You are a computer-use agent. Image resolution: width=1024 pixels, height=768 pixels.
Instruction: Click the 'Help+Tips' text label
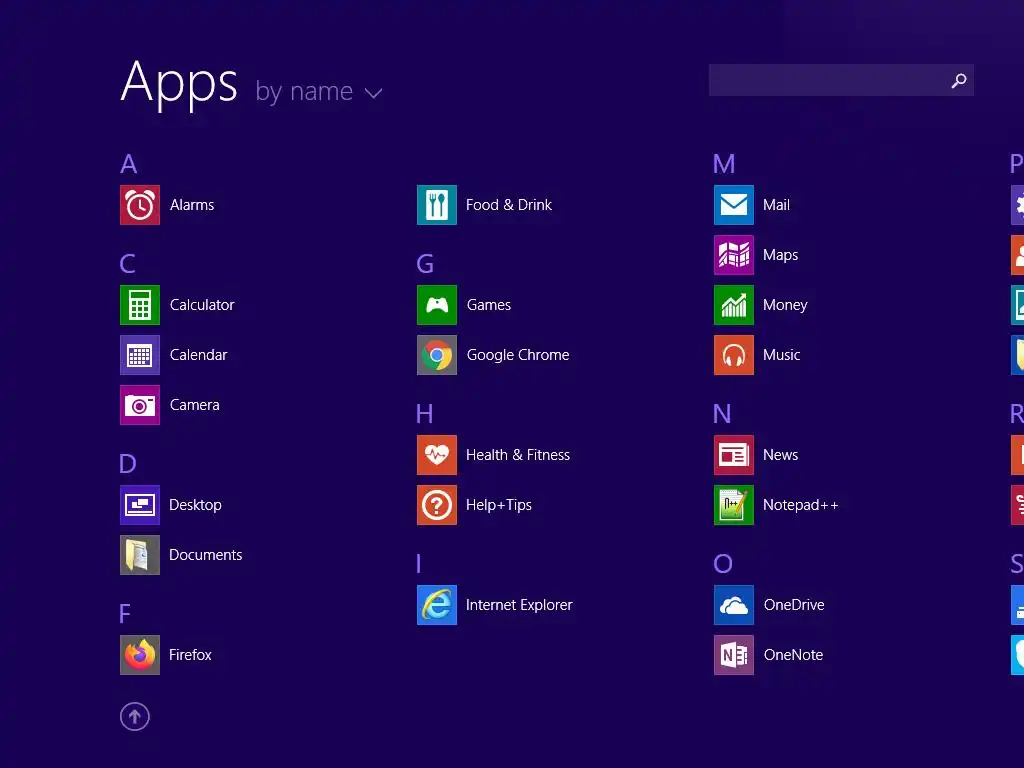click(x=499, y=505)
